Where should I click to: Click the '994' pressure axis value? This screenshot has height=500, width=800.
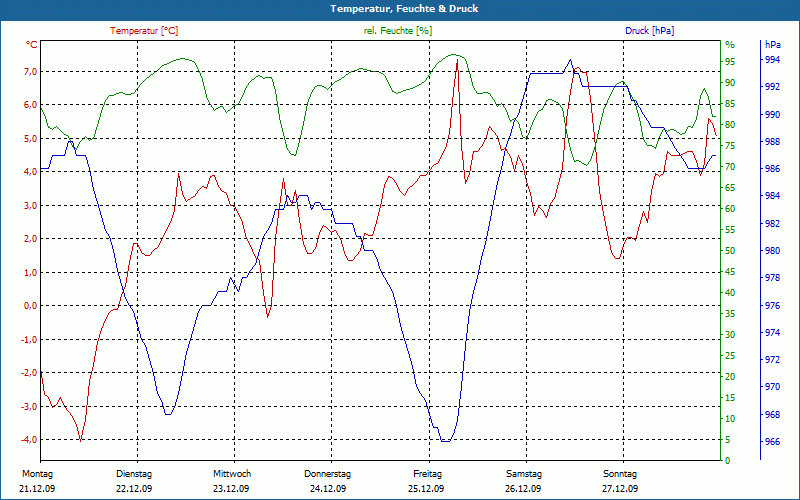(x=772, y=60)
